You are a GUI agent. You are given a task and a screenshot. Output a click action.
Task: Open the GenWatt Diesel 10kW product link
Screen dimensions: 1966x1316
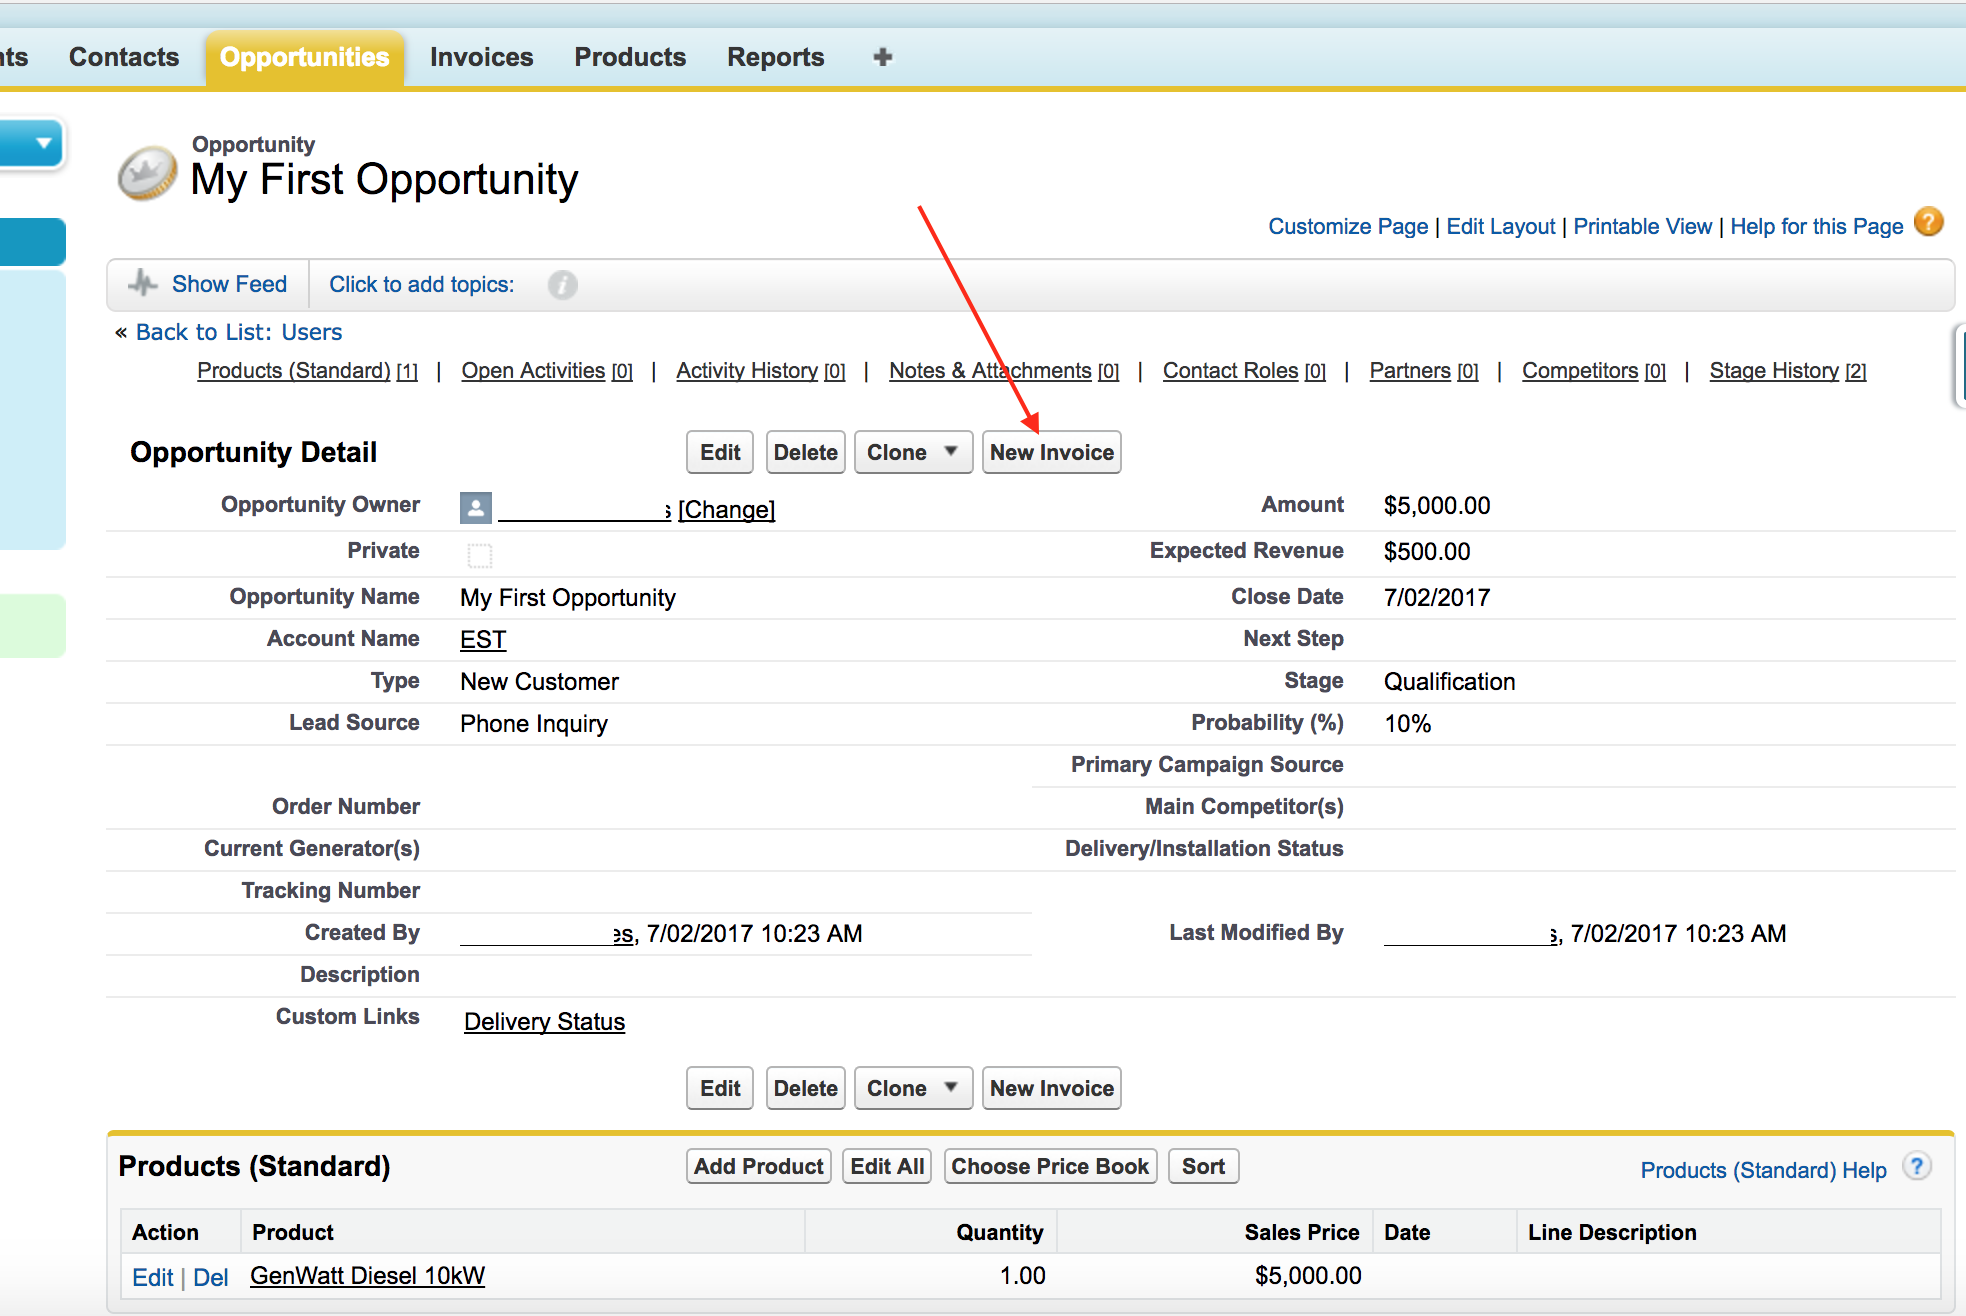(x=367, y=1276)
